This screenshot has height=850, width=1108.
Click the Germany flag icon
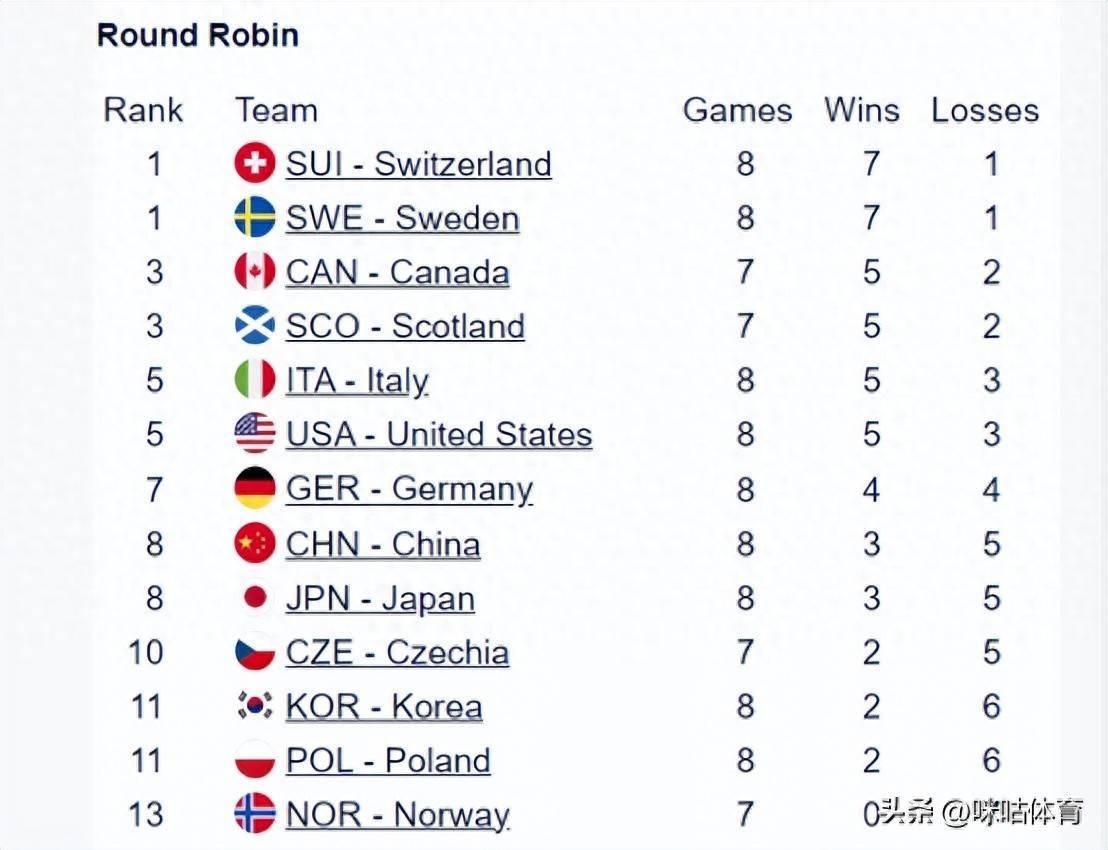click(x=255, y=489)
